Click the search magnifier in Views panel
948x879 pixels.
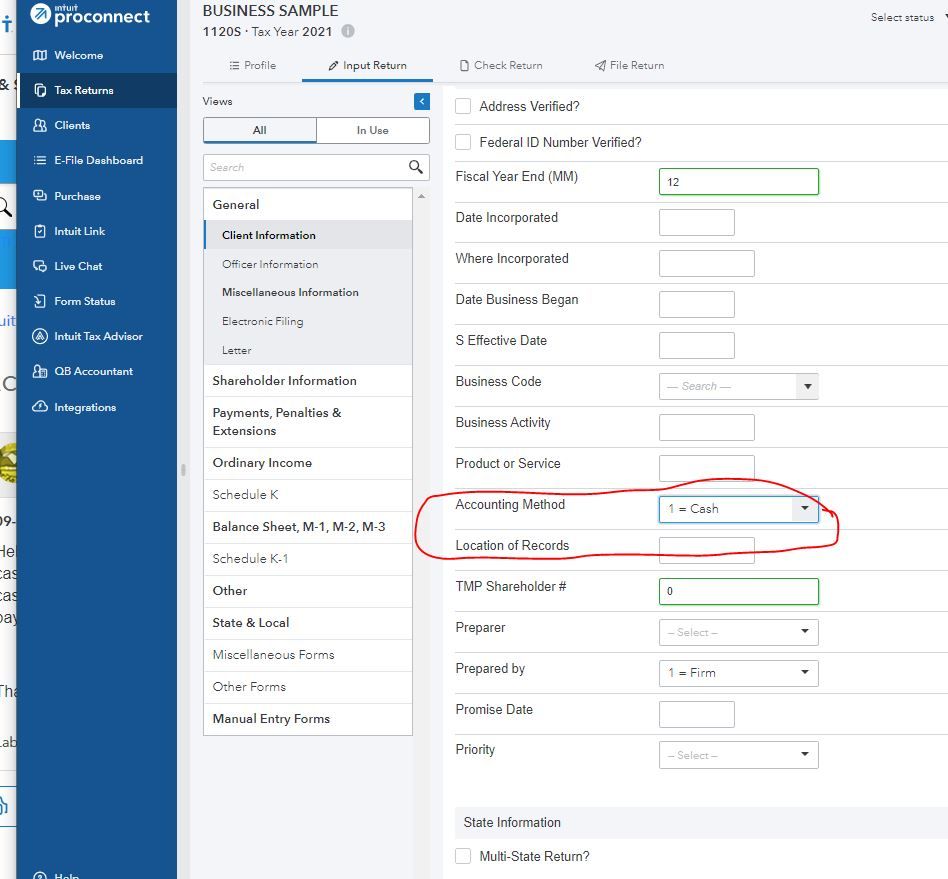(x=416, y=167)
